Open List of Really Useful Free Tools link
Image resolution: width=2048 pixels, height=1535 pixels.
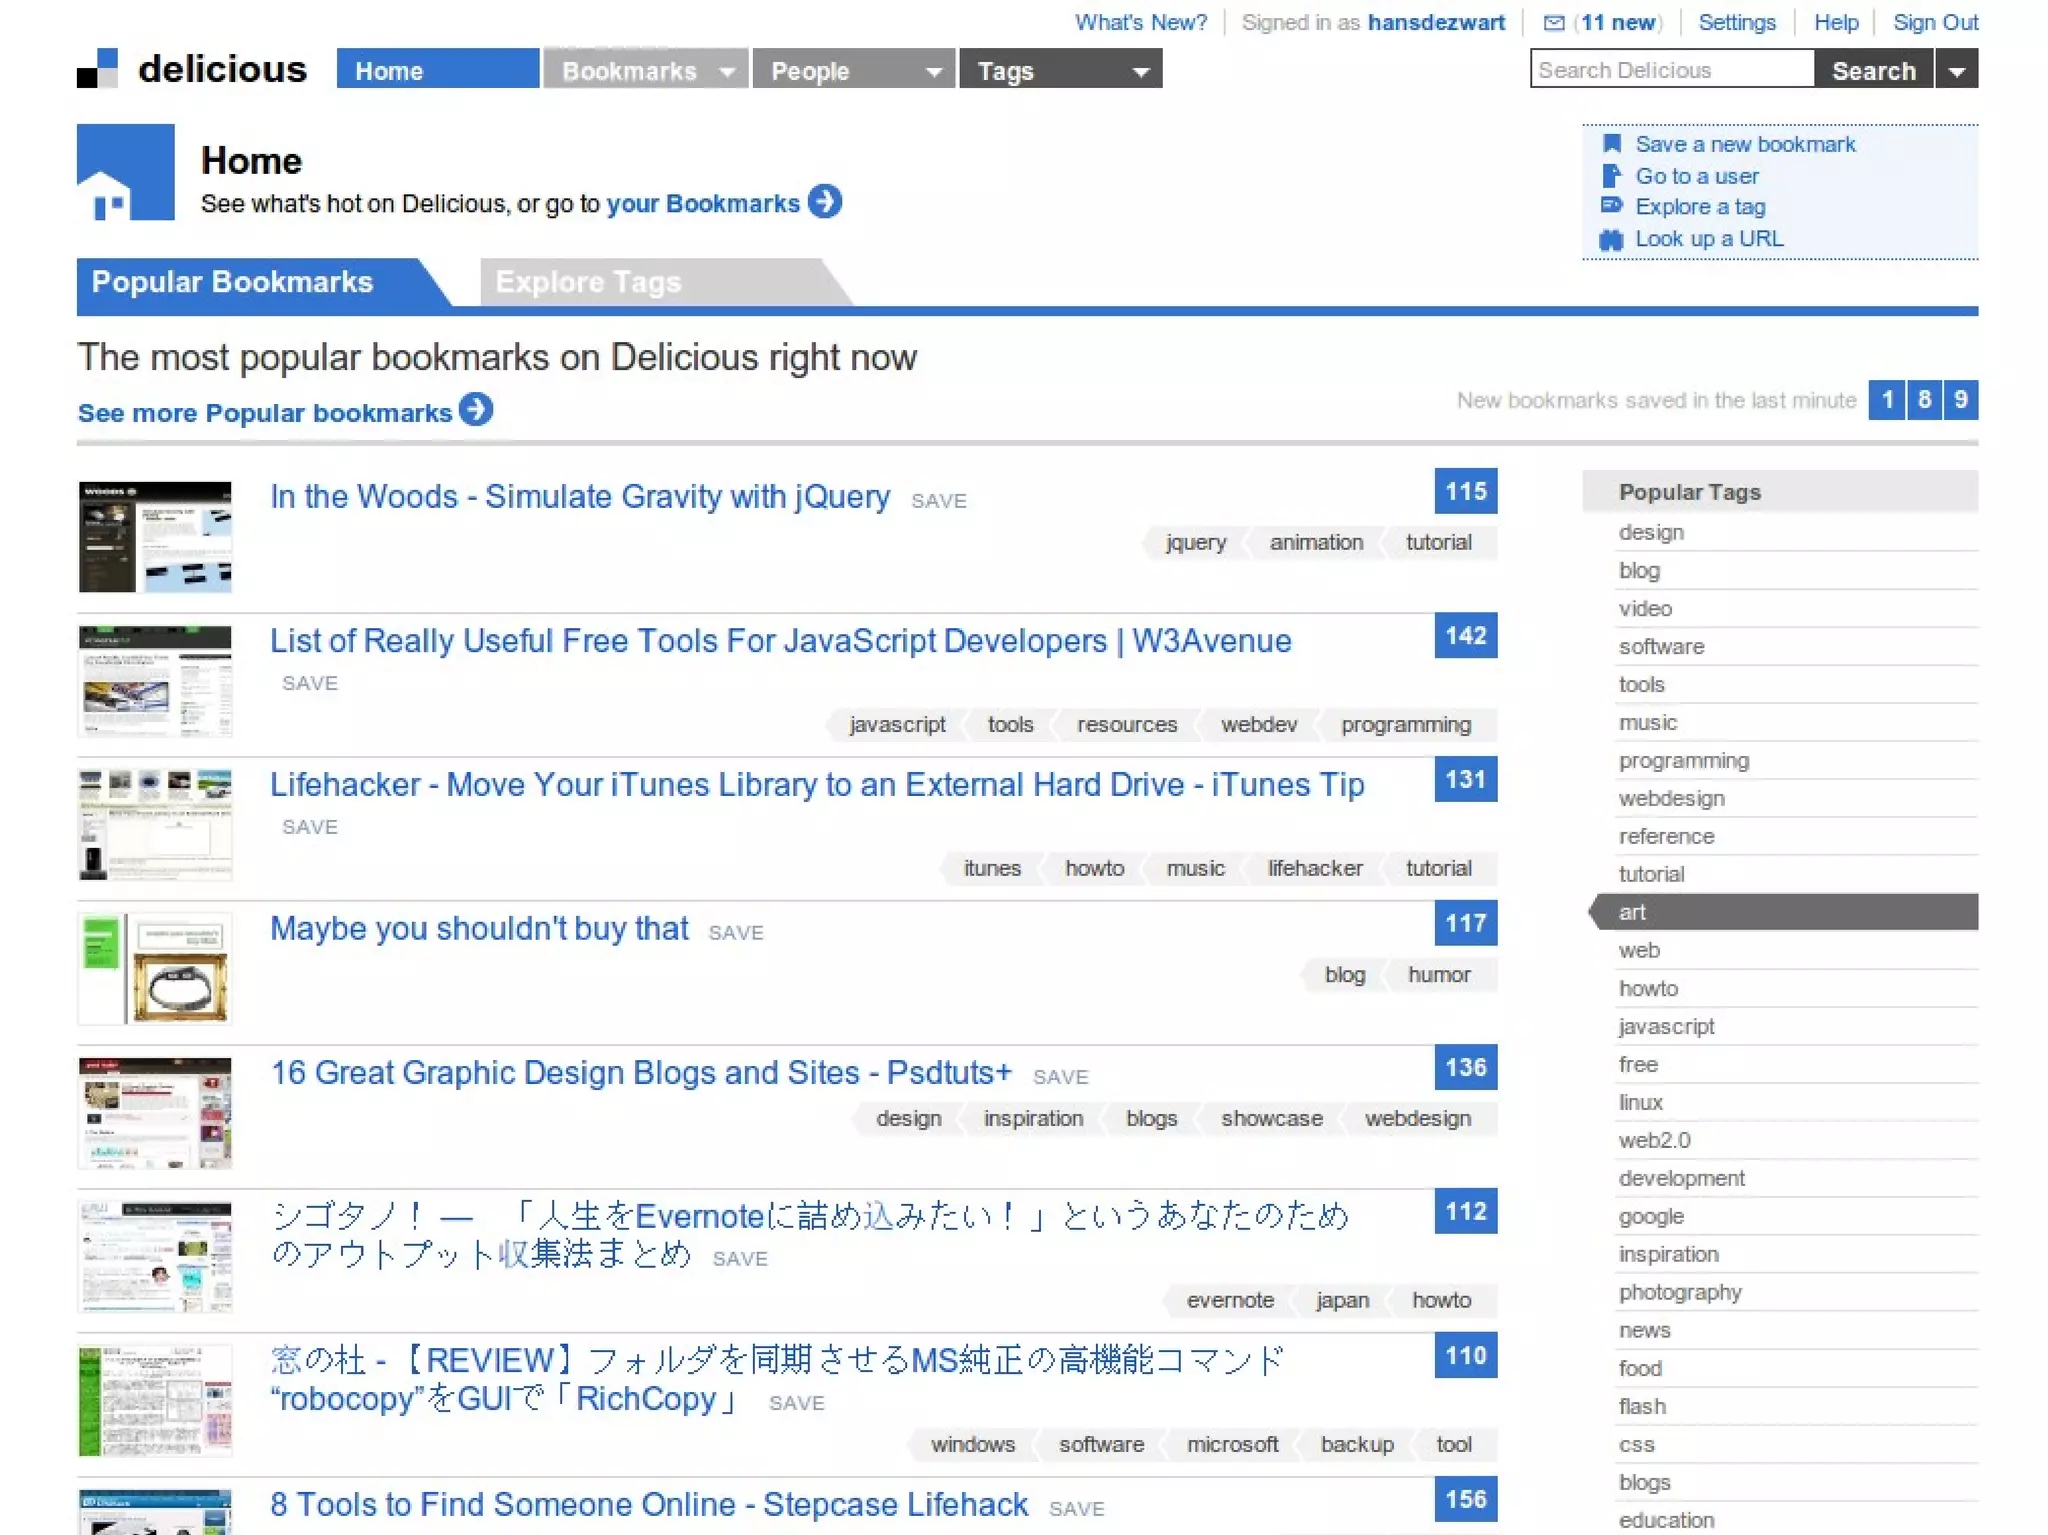click(781, 640)
